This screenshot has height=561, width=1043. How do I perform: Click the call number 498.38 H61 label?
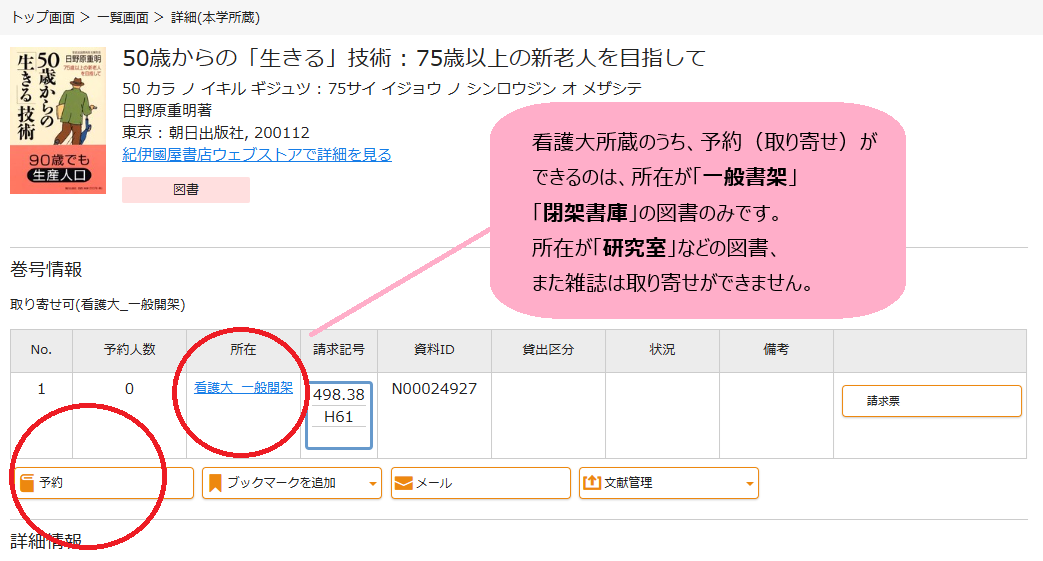click(x=339, y=415)
